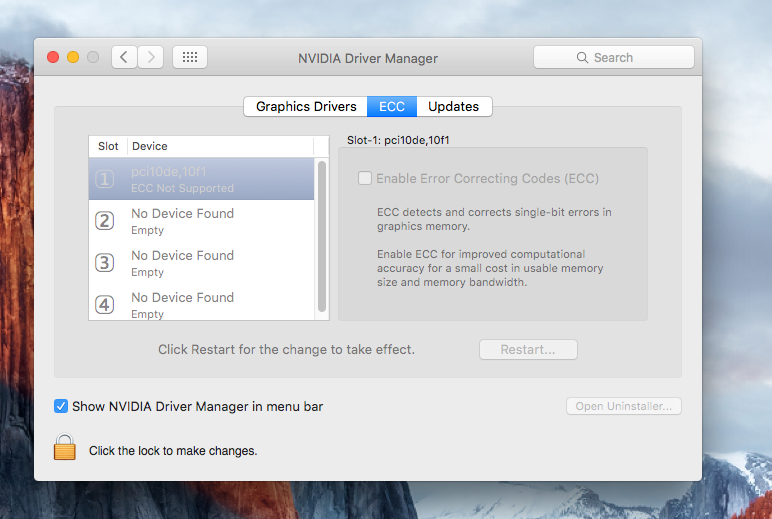Click the Open Uninstaller... button
Image resolution: width=772 pixels, height=519 pixels.
pyautogui.click(x=624, y=406)
